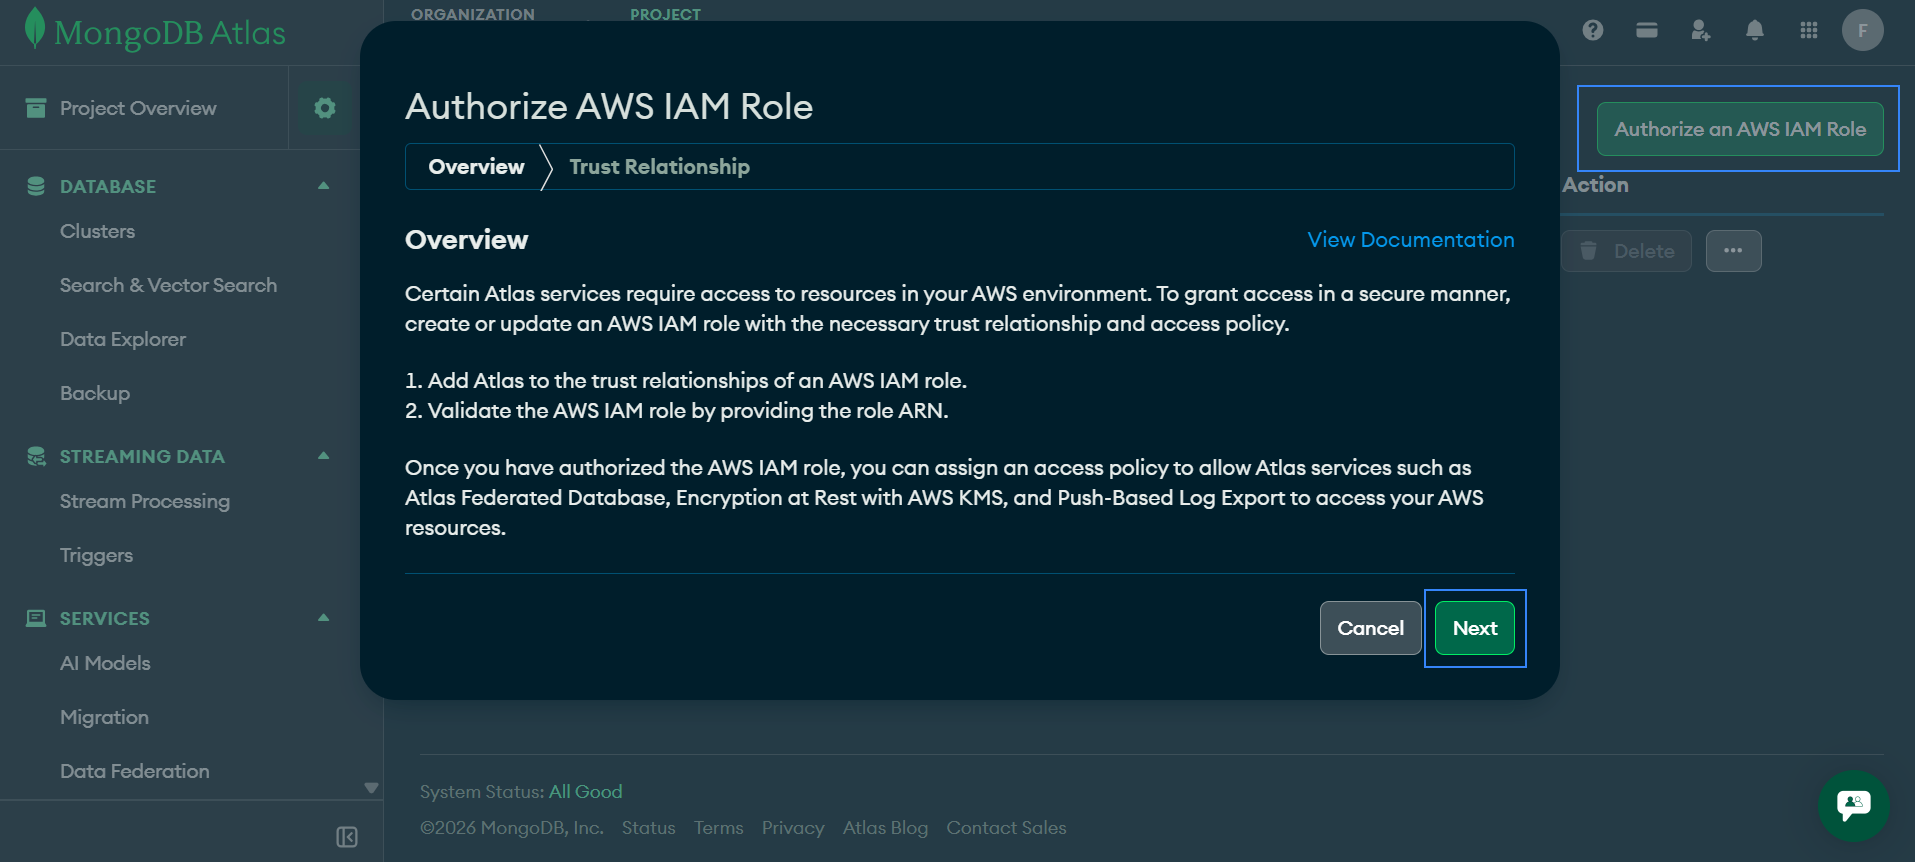Viewport: 1915px width, 862px height.
Task: Click the trash icon in Delete button
Action: [1589, 250]
